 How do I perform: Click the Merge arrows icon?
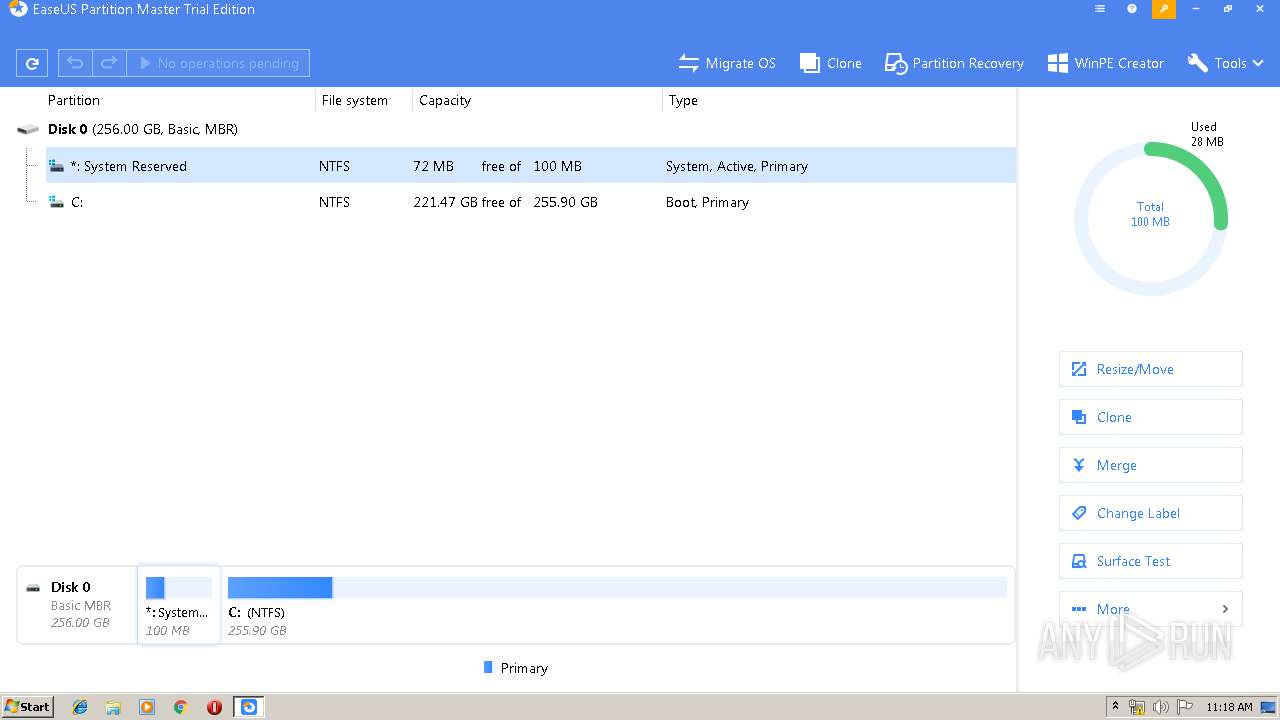(1079, 465)
